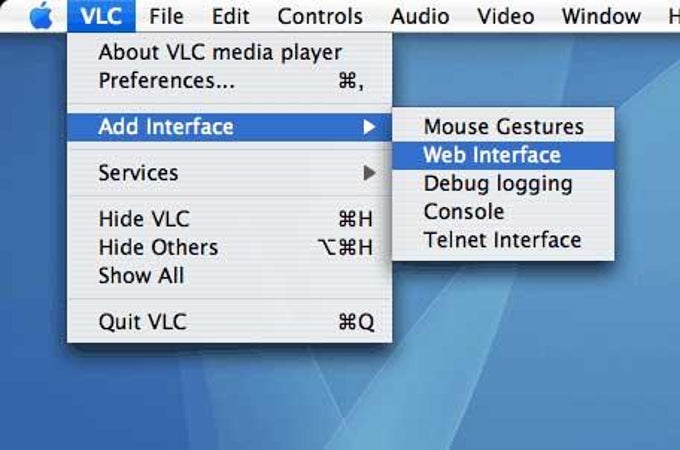This screenshot has height=450, width=680.
Task: Choose Show All menu item
Action: tap(229, 276)
